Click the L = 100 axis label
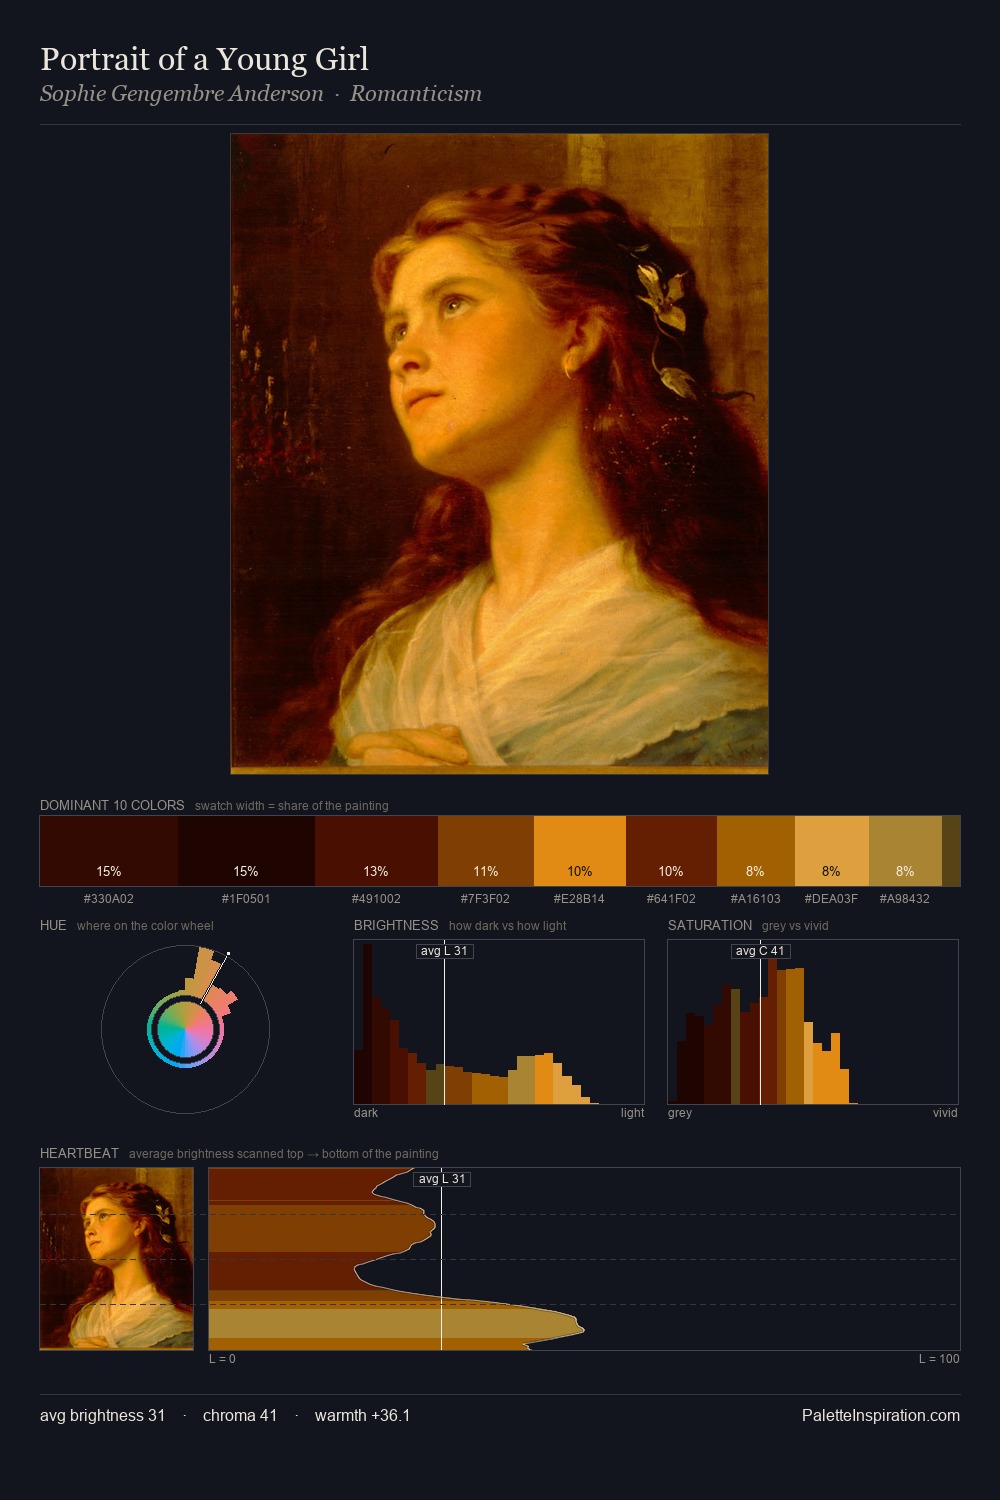1000x1500 pixels. point(939,1359)
